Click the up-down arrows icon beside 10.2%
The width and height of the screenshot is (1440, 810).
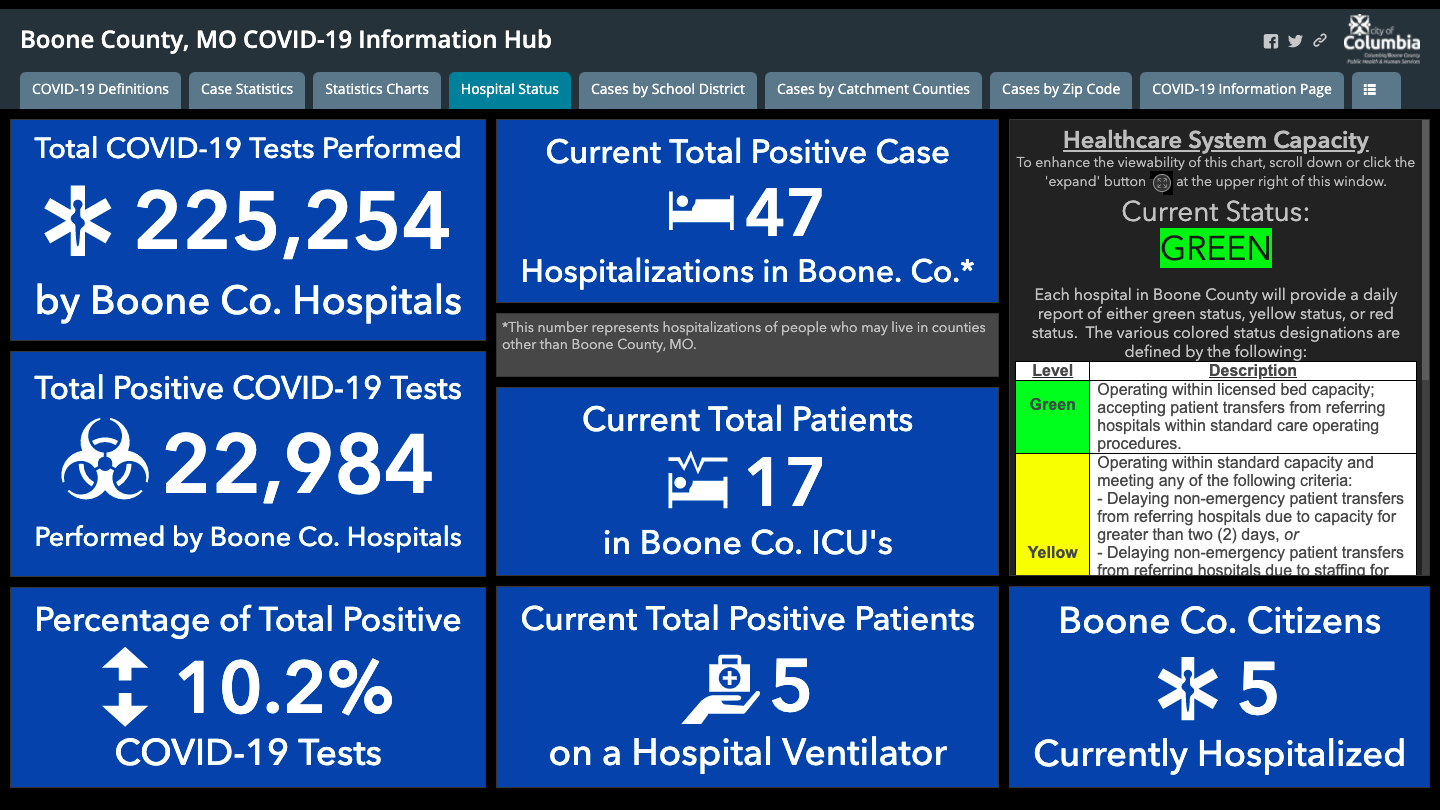coord(125,688)
